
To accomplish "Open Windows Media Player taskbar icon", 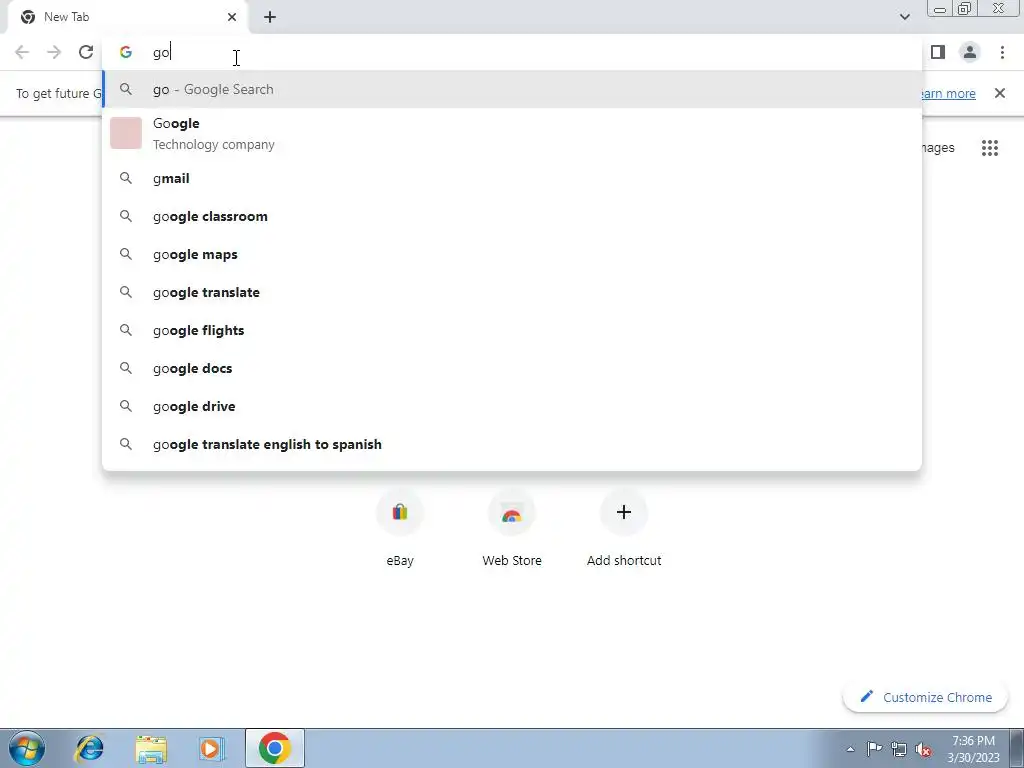I will tap(211, 748).
